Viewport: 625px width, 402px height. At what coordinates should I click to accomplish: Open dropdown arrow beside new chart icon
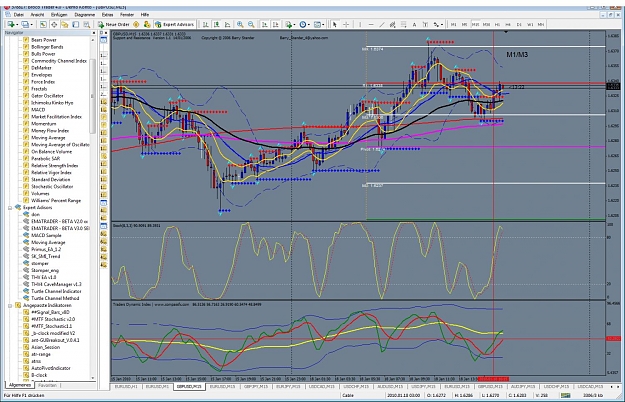click(17, 25)
